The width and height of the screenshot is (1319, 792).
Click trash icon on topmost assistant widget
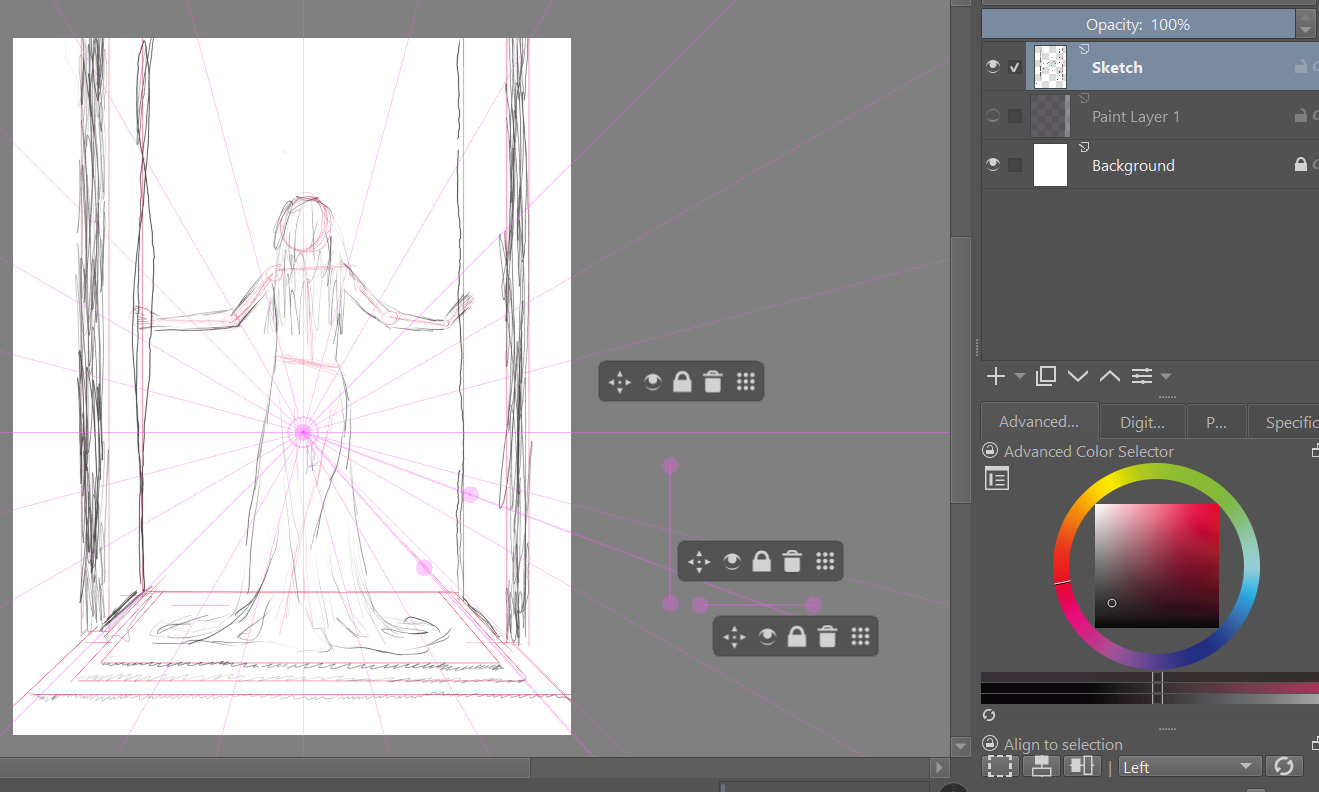coord(713,382)
